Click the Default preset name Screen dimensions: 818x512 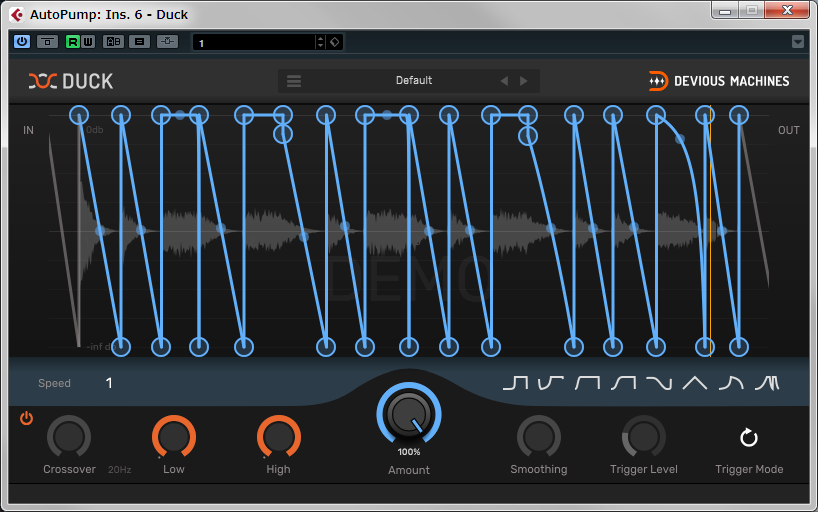tap(414, 80)
